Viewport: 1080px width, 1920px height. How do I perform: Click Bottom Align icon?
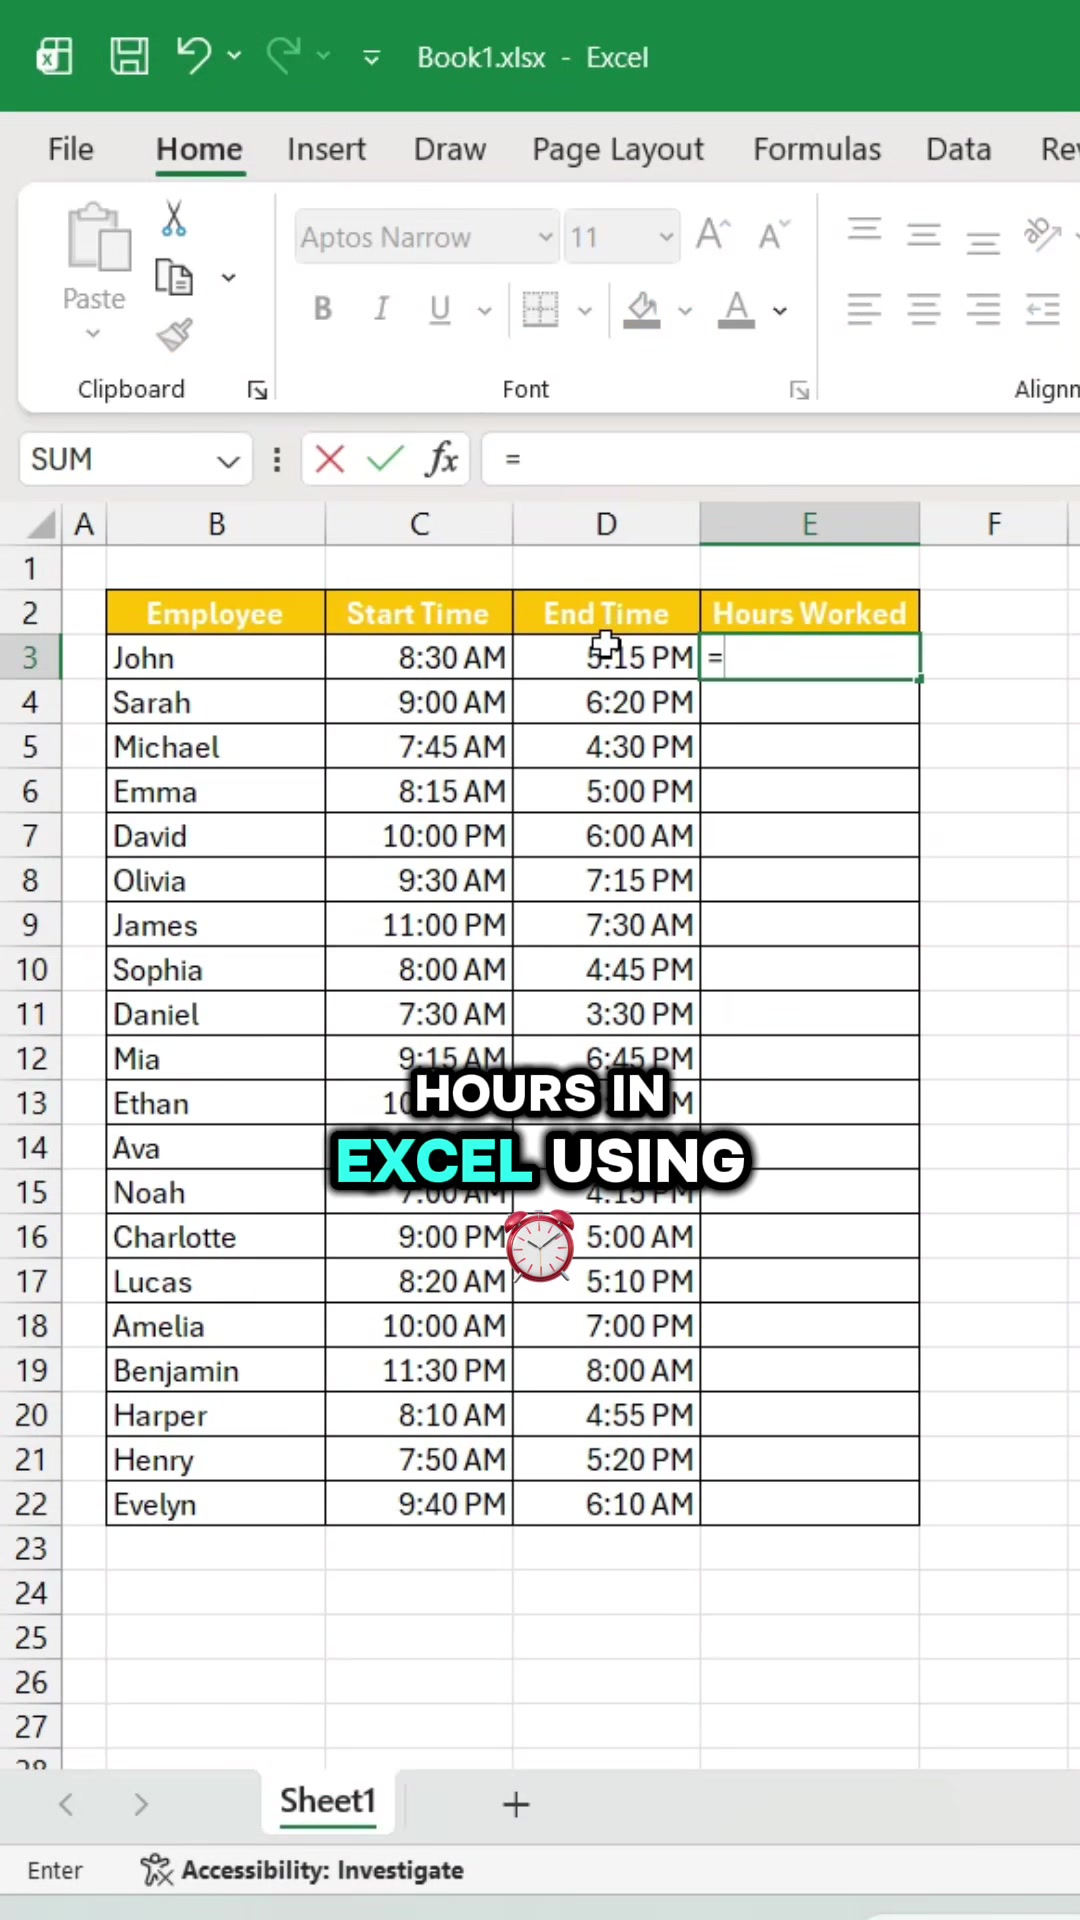(983, 241)
